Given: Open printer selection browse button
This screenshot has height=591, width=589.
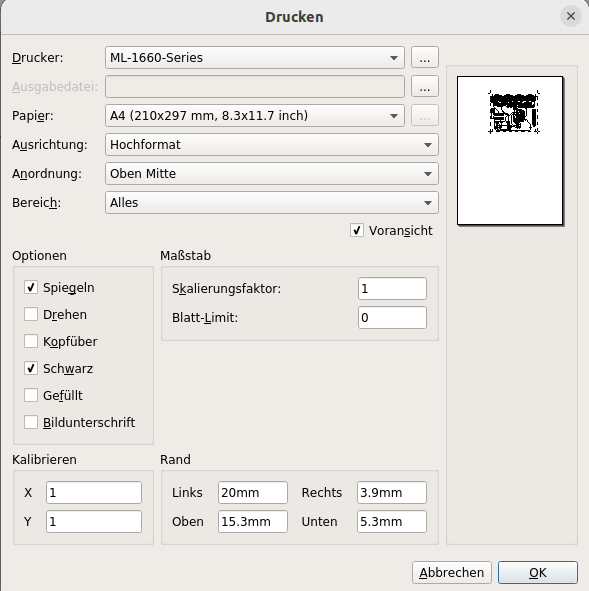Looking at the screenshot, I should (x=425, y=58).
